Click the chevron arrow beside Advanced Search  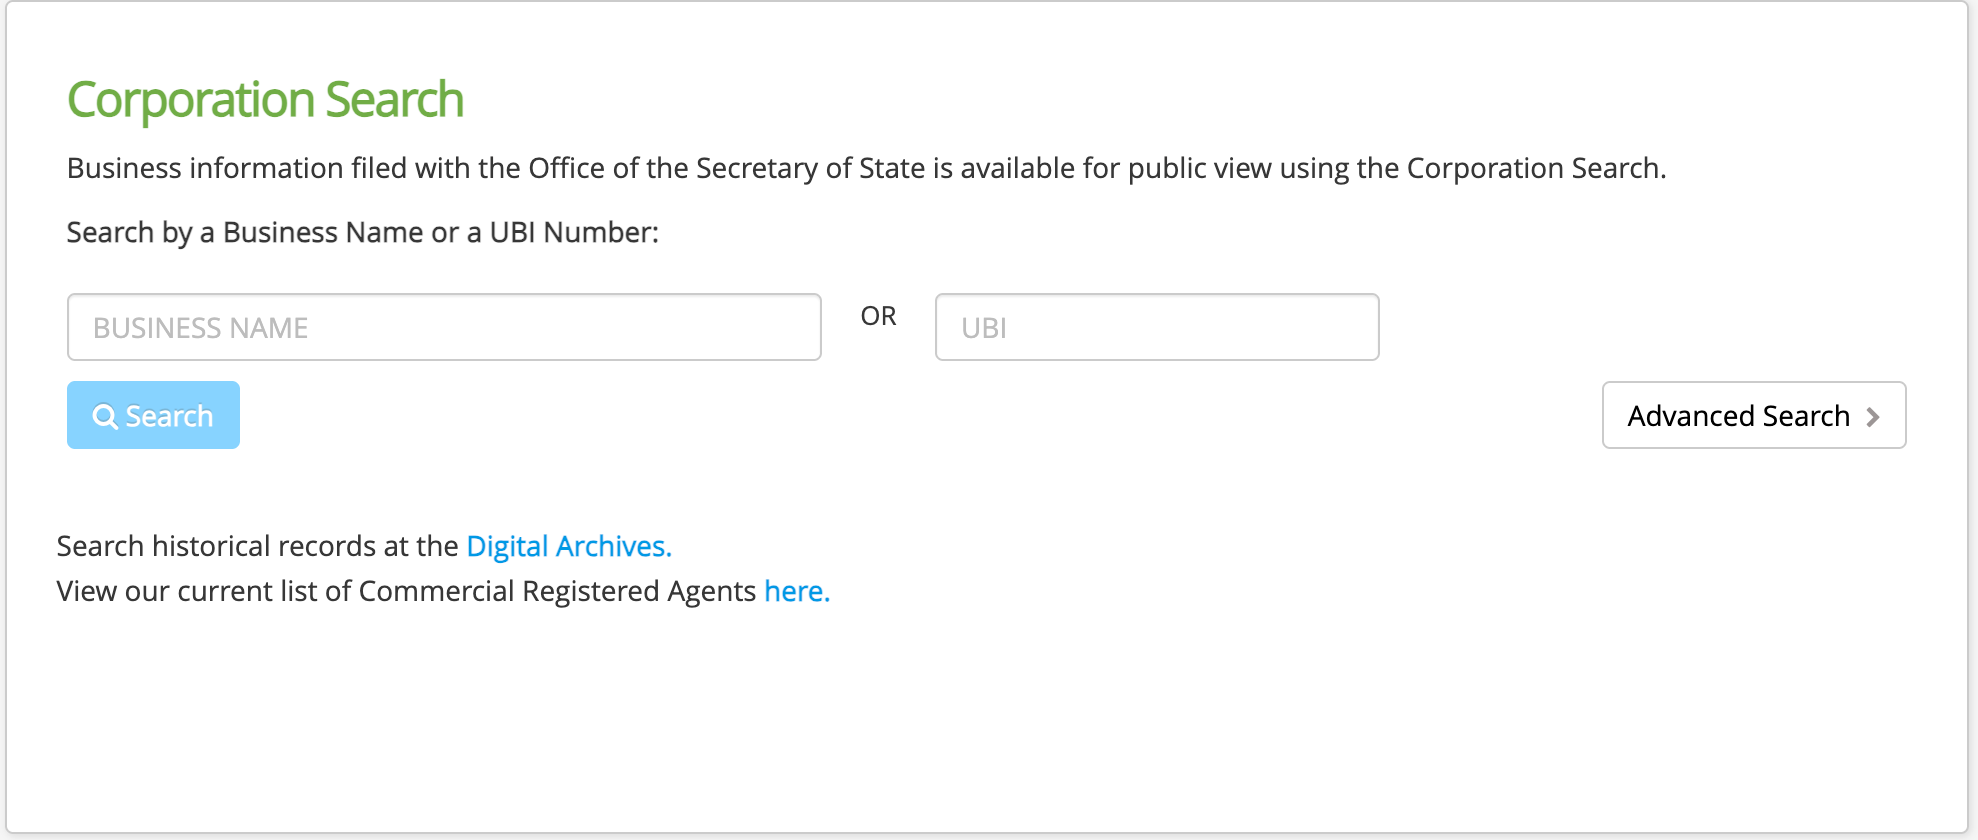[1873, 417]
